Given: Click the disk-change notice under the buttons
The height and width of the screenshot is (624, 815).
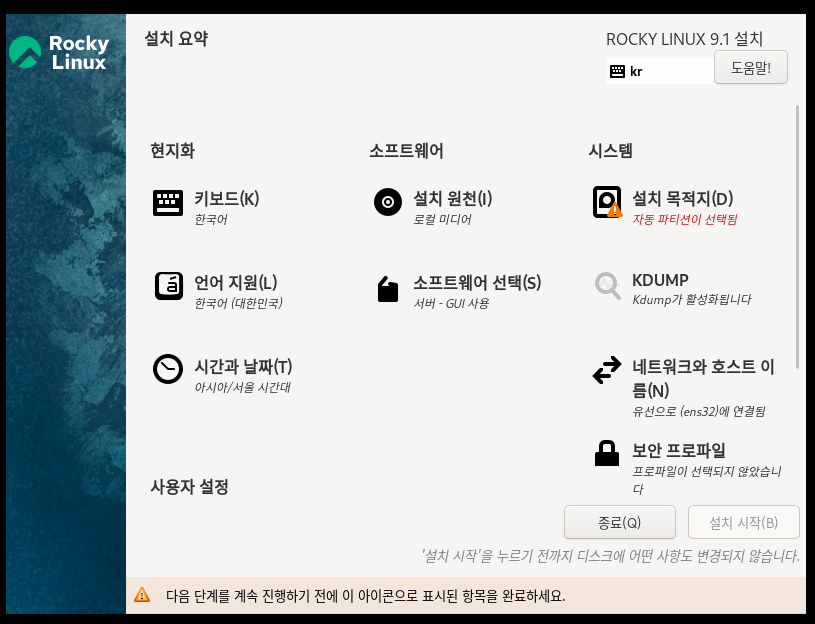Looking at the screenshot, I should coord(610,555).
